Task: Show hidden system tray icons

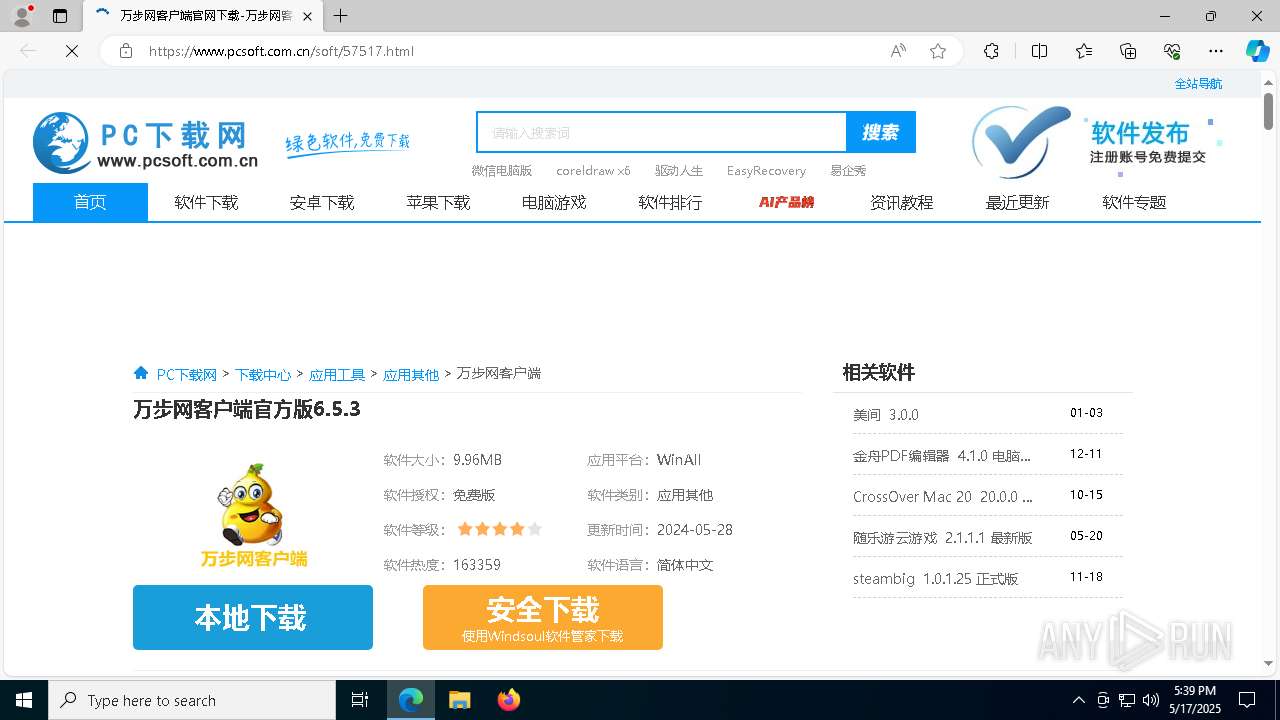Action: [1078, 700]
